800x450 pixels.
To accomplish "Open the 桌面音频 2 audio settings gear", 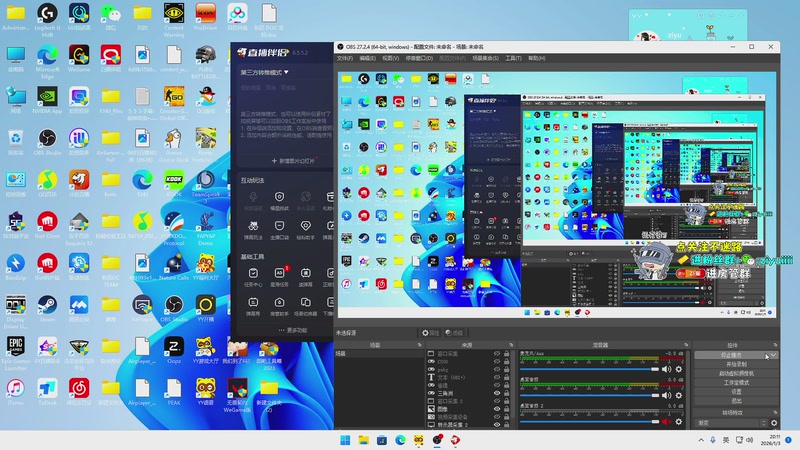I will [679, 421].
